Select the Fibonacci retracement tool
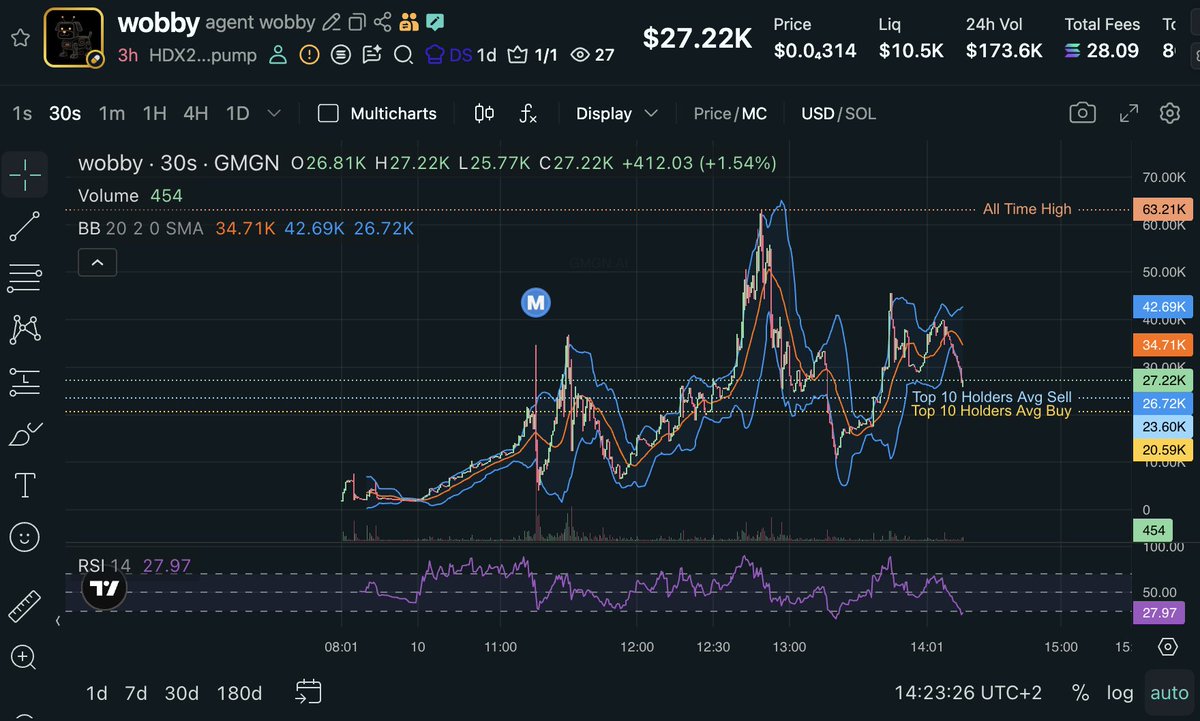The image size is (1200, 721). [x=24, y=278]
